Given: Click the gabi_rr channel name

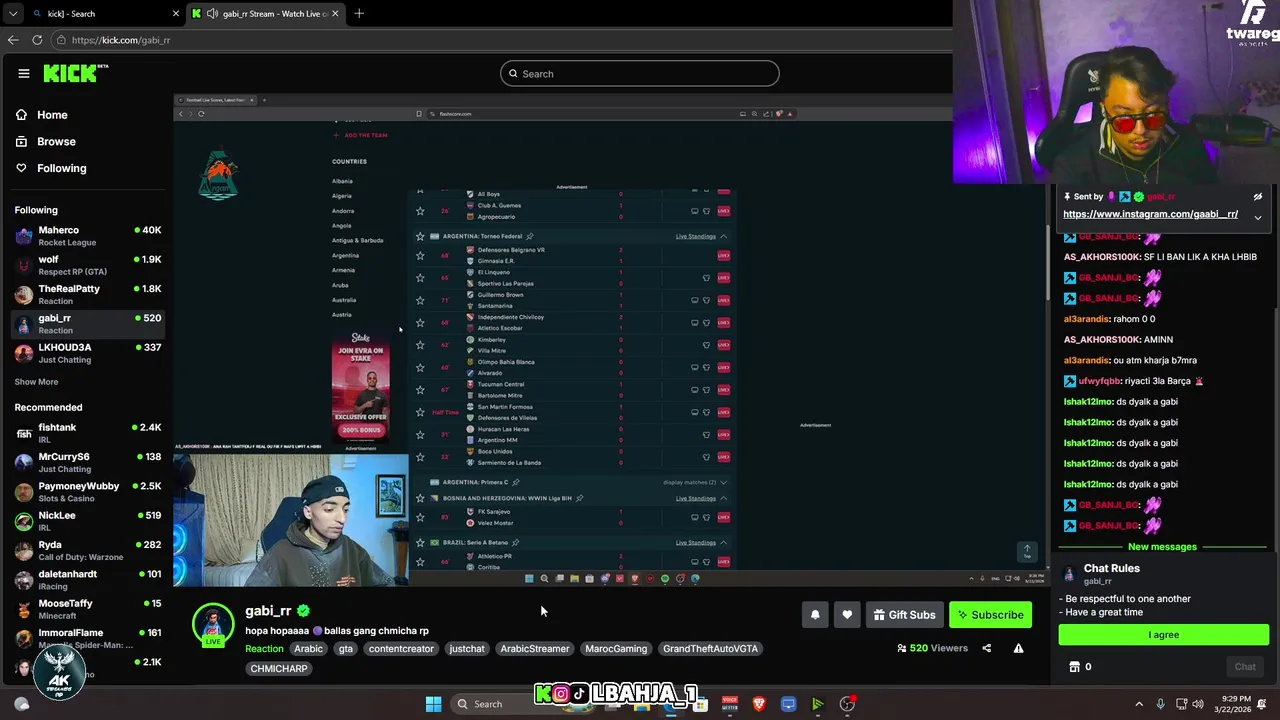Looking at the screenshot, I should [268, 611].
